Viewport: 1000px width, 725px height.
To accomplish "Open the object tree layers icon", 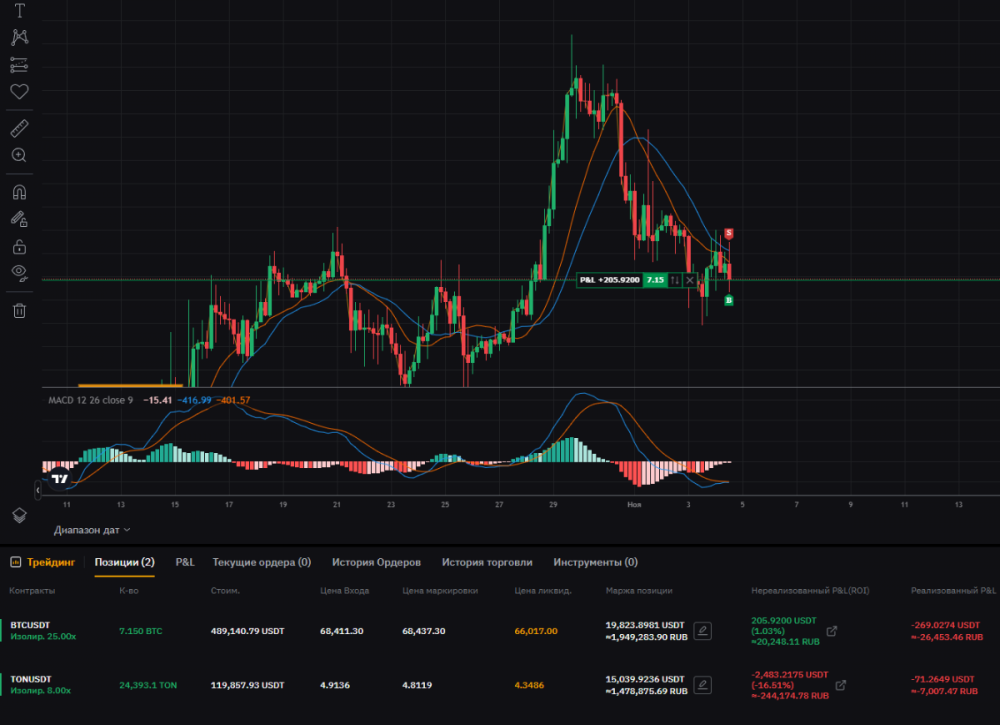I will [19, 515].
